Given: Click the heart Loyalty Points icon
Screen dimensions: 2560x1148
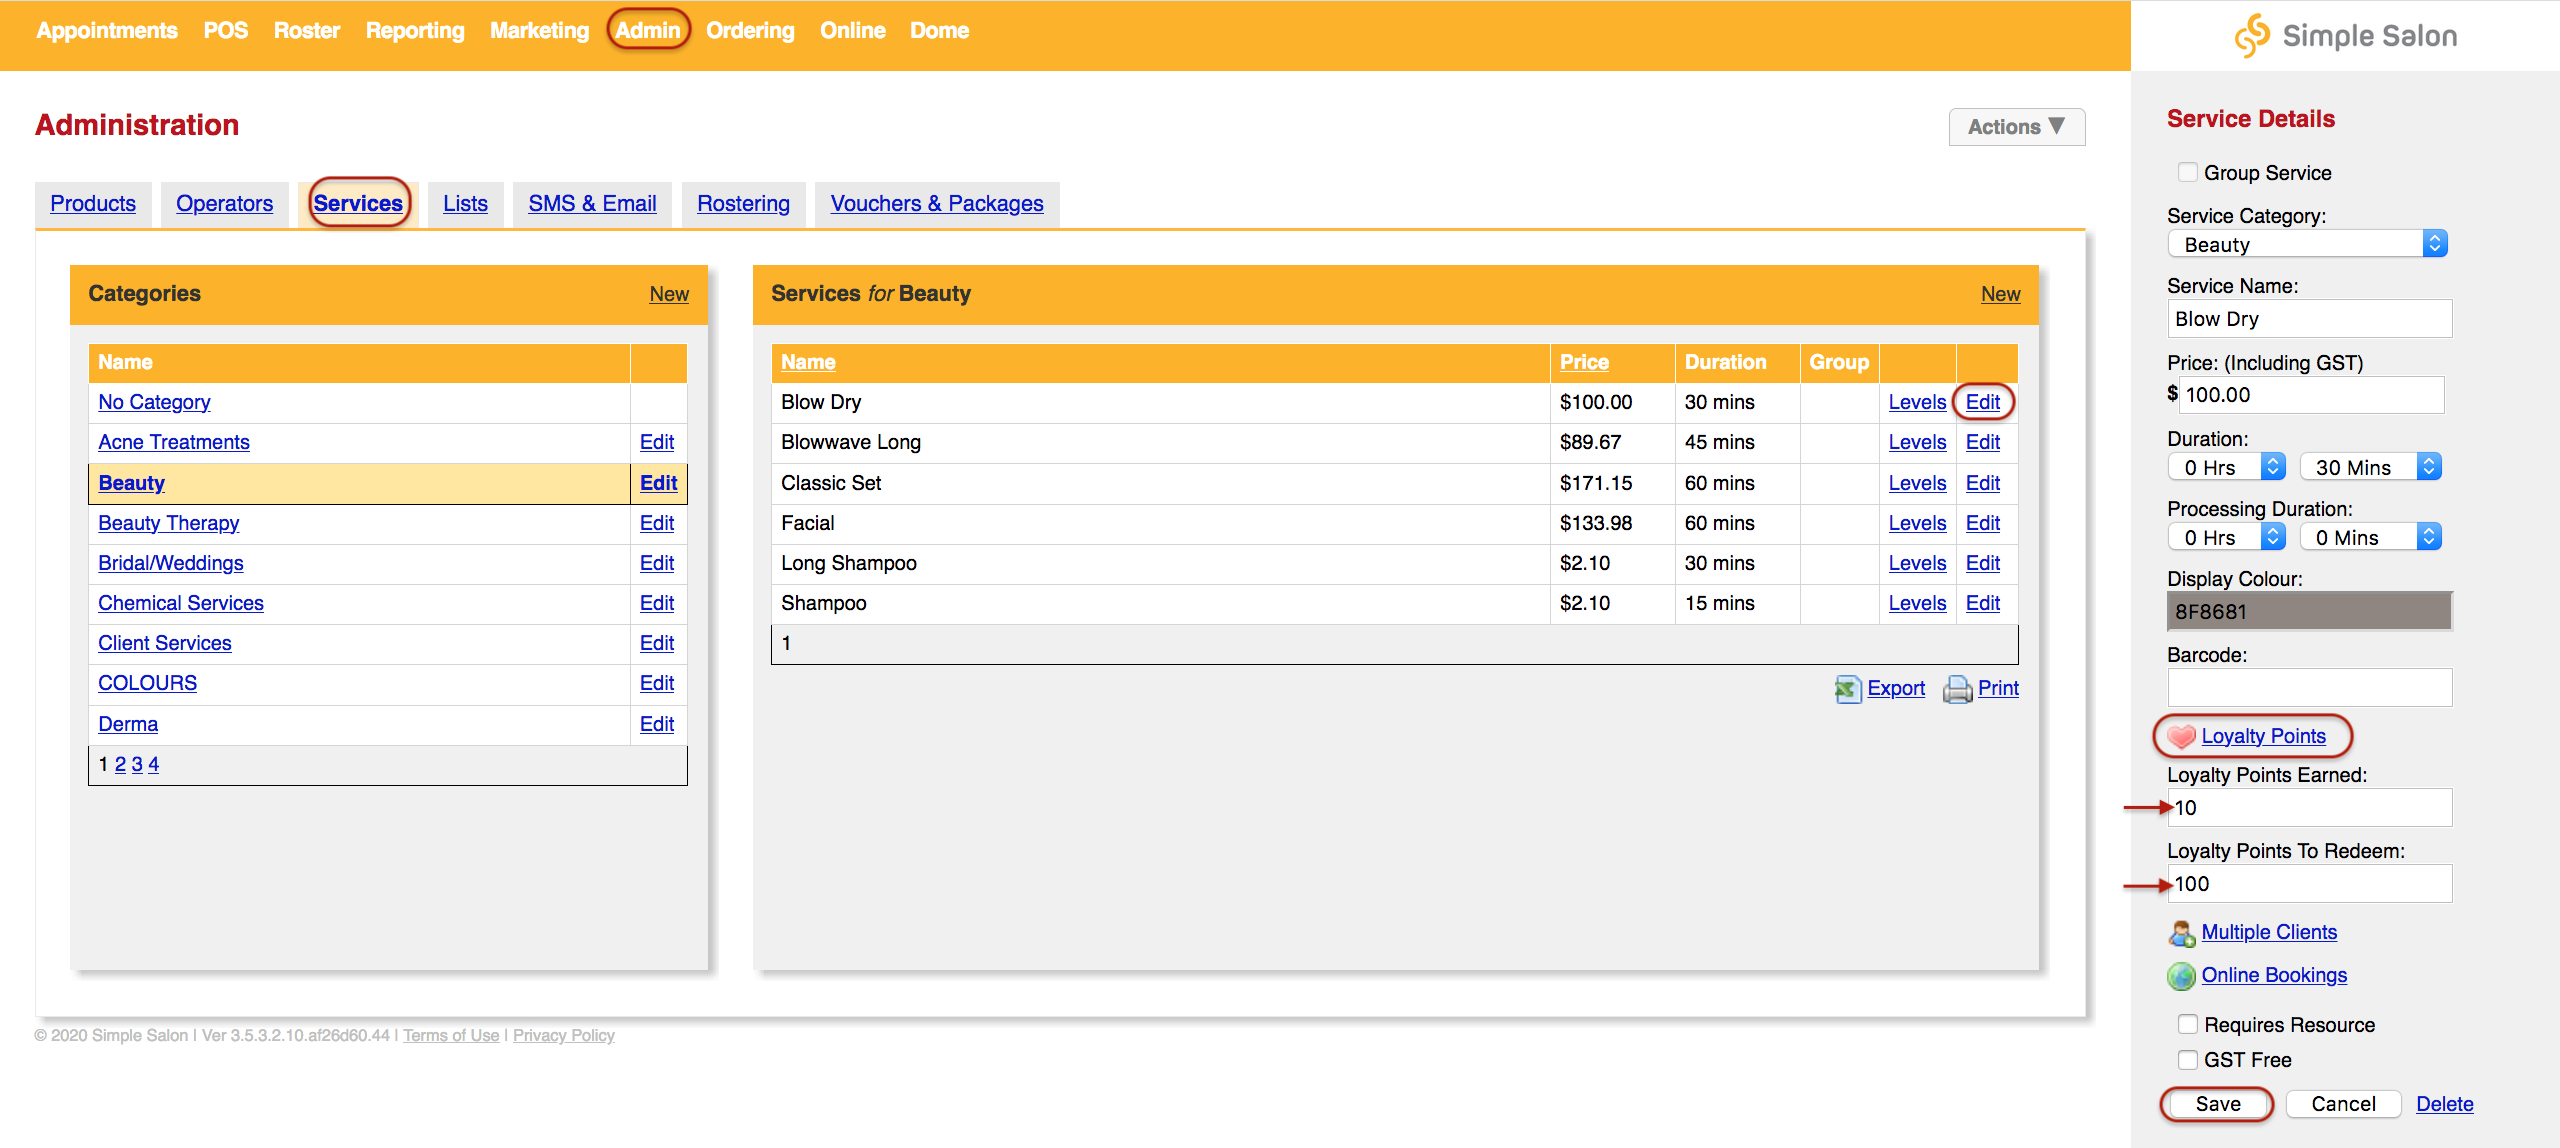Looking at the screenshot, I should point(2181,736).
